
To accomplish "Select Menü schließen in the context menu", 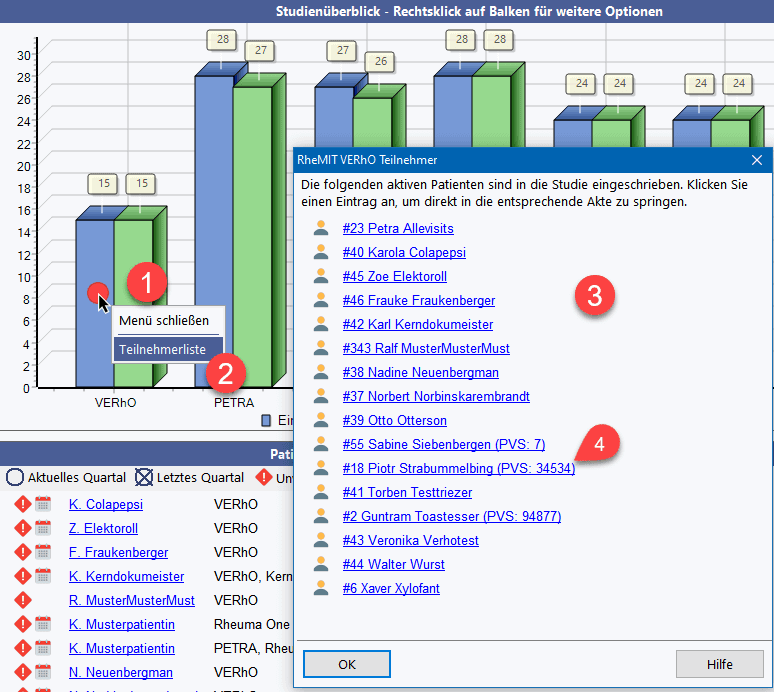I will (164, 321).
